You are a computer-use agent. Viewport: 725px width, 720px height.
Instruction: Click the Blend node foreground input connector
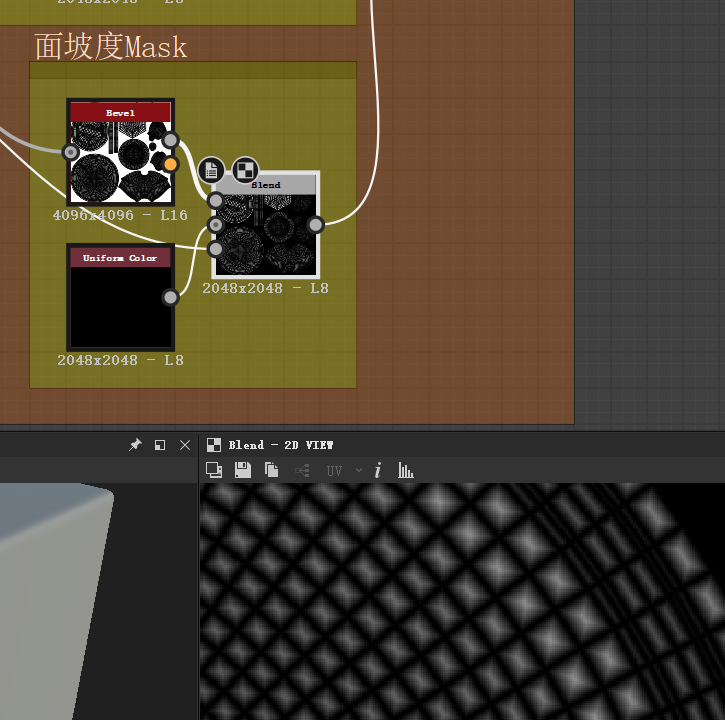(x=216, y=201)
